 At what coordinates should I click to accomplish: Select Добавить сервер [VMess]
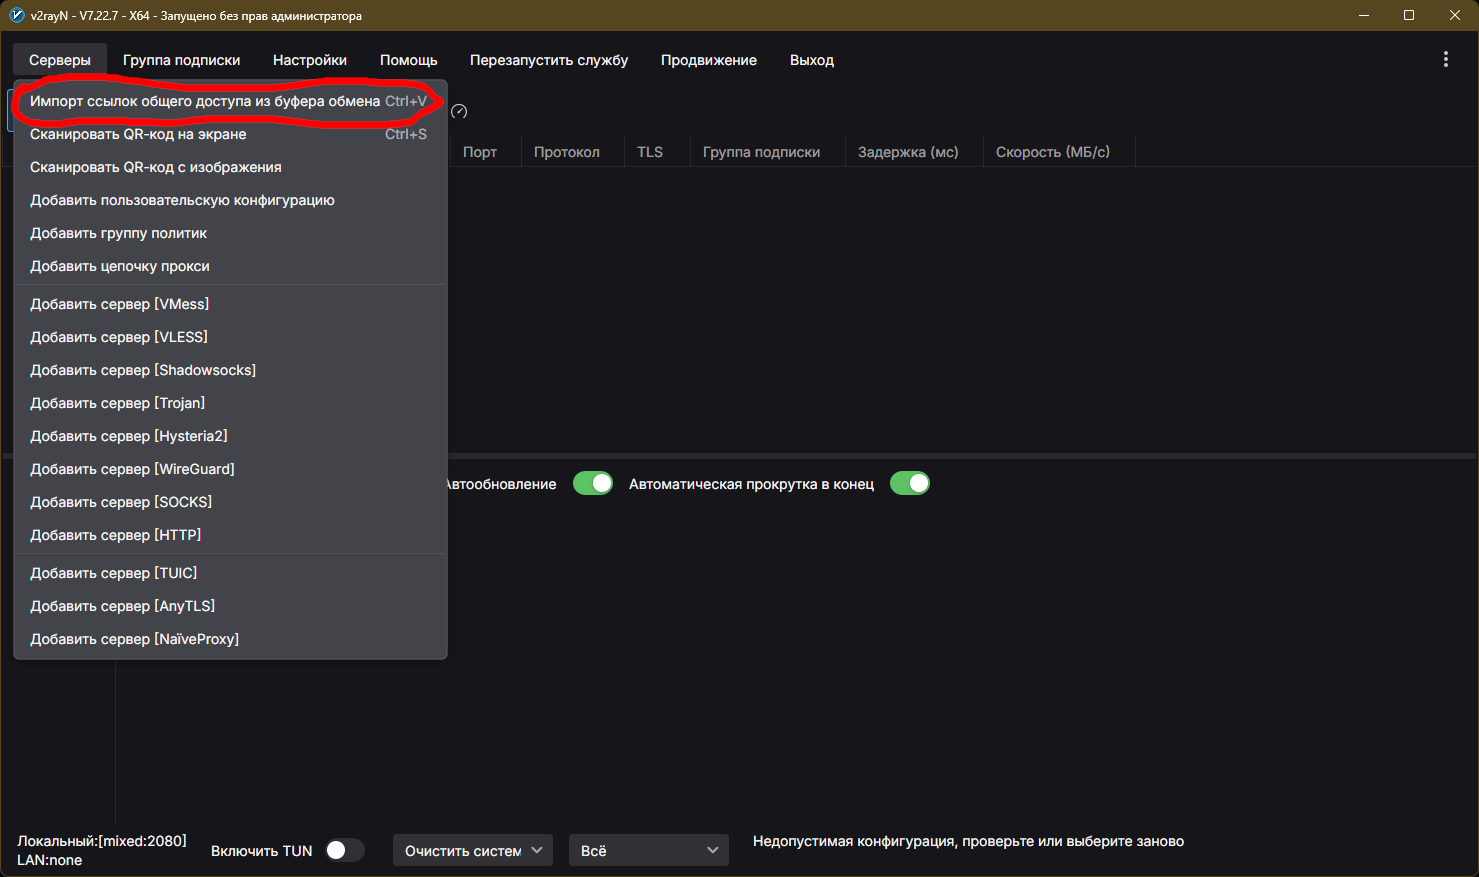[x=230, y=304]
